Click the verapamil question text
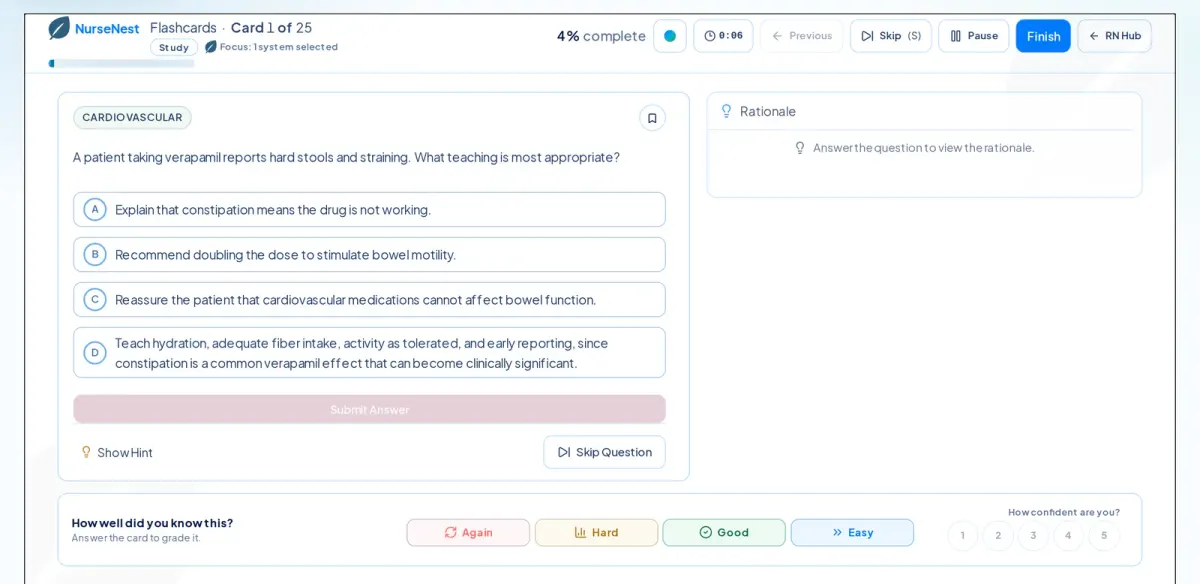Image resolution: width=1200 pixels, height=584 pixels. (346, 157)
